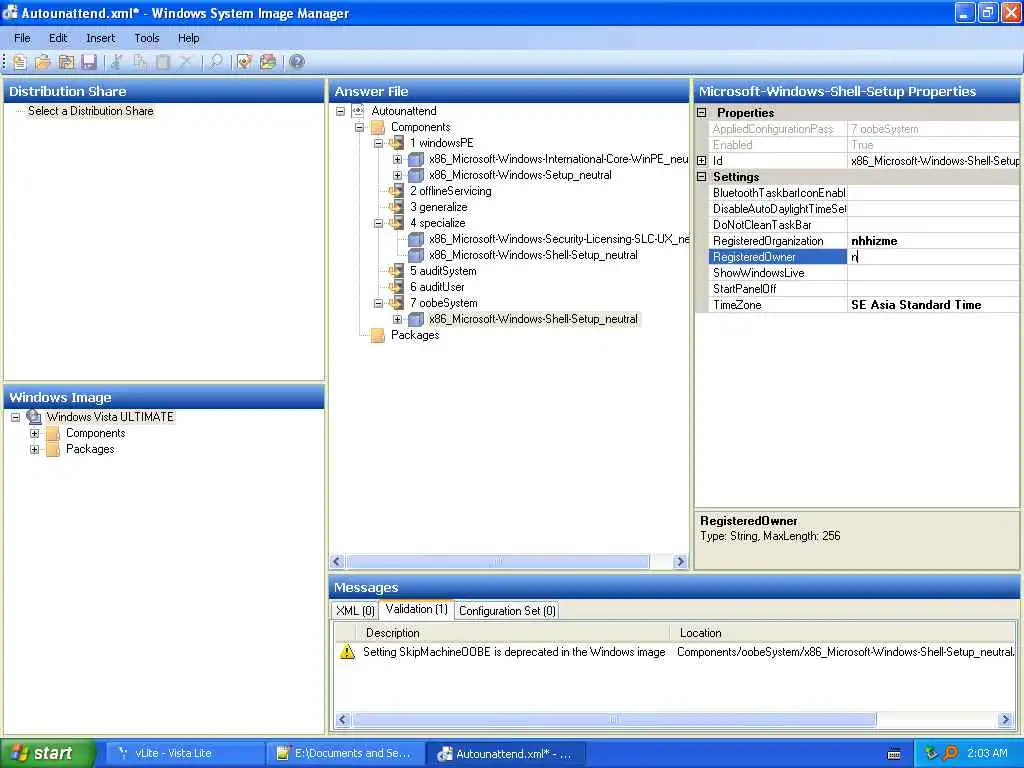Click the Create Configuration Set toolbar icon
Viewport: 1024px width, 768px height.
tap(268, 62)
